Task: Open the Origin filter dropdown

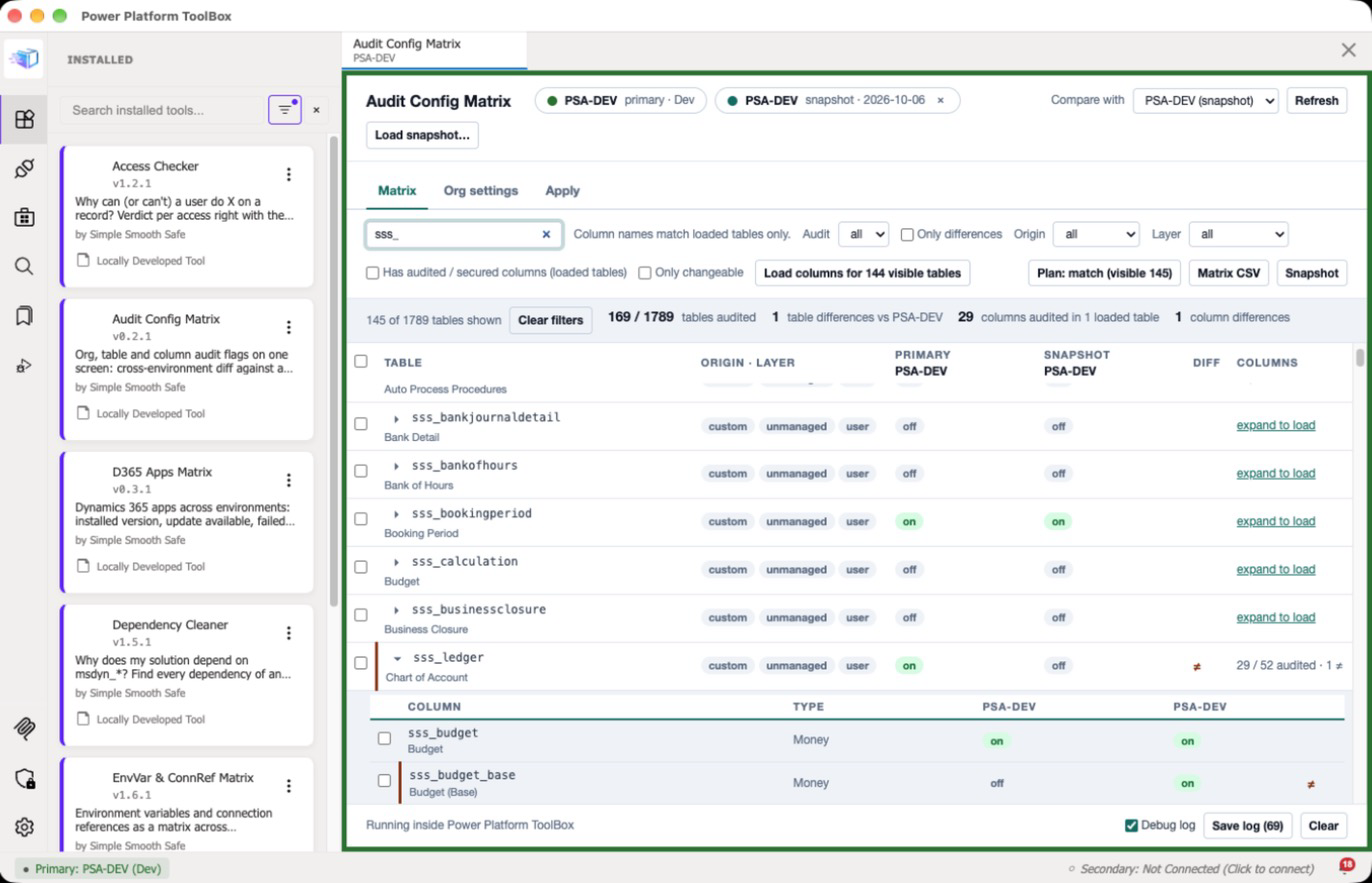Action: pyautogui.click(x=1096, y=234)
